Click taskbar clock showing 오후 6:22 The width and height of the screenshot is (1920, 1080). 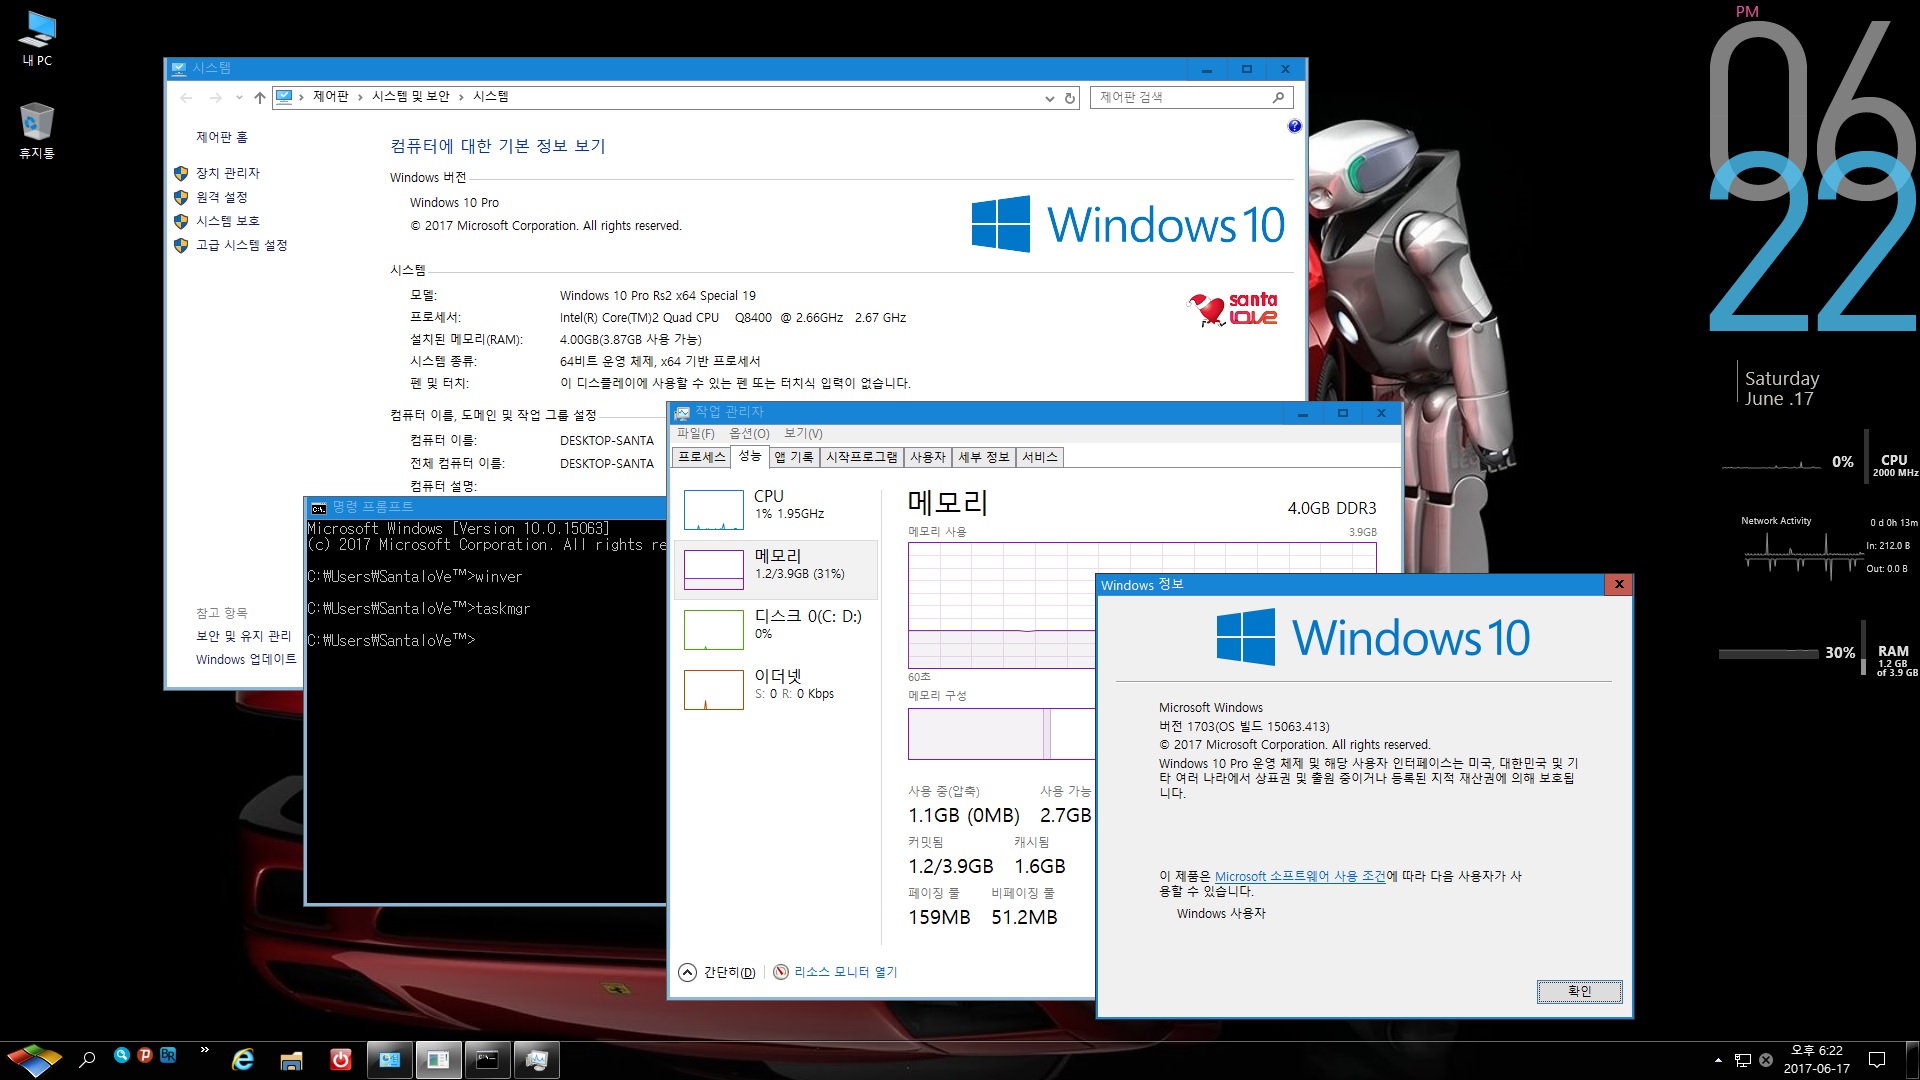(x=1817, y=1059)
